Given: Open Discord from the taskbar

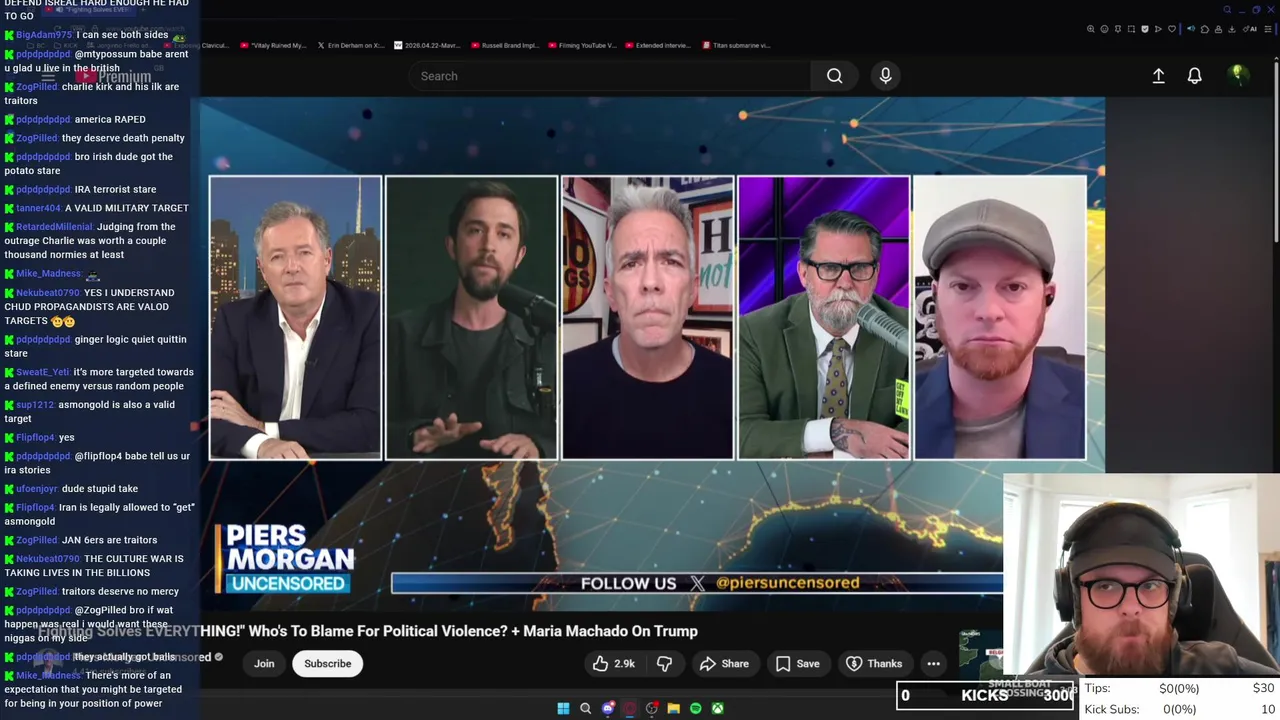Looking at the screenshot, I should [x=608, y=708].
